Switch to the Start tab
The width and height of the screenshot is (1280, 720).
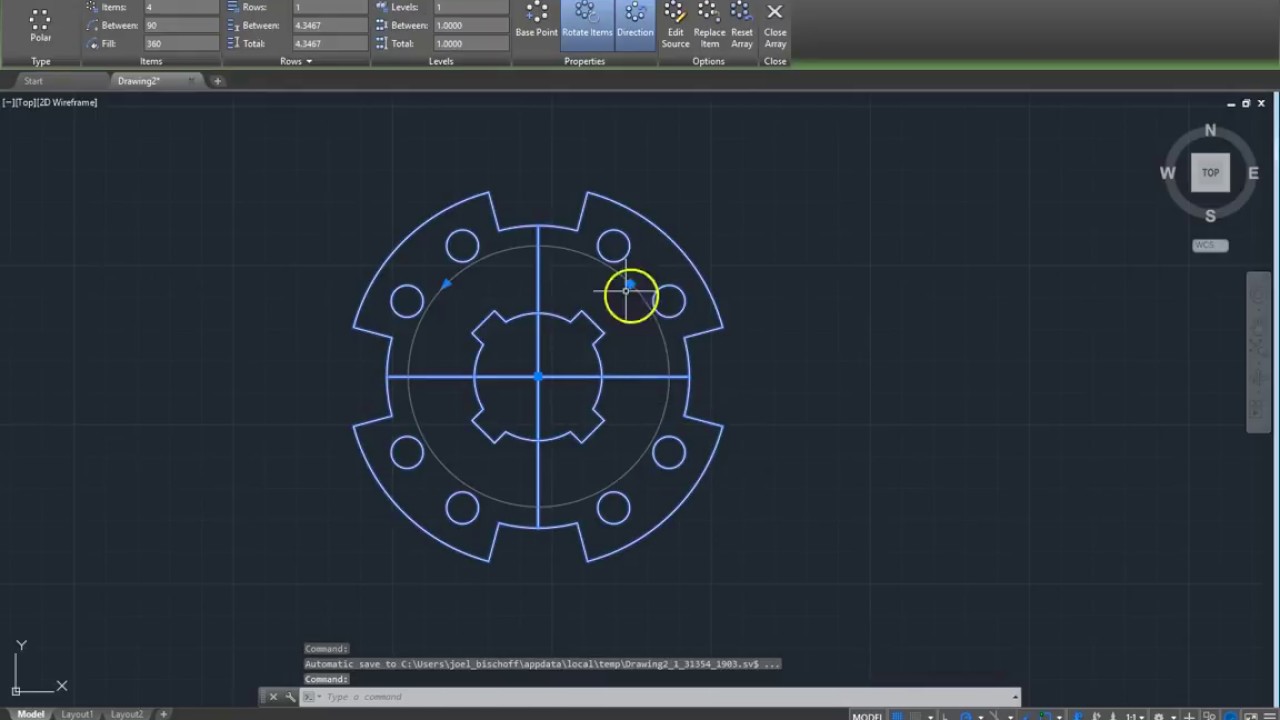coord(33,81)
